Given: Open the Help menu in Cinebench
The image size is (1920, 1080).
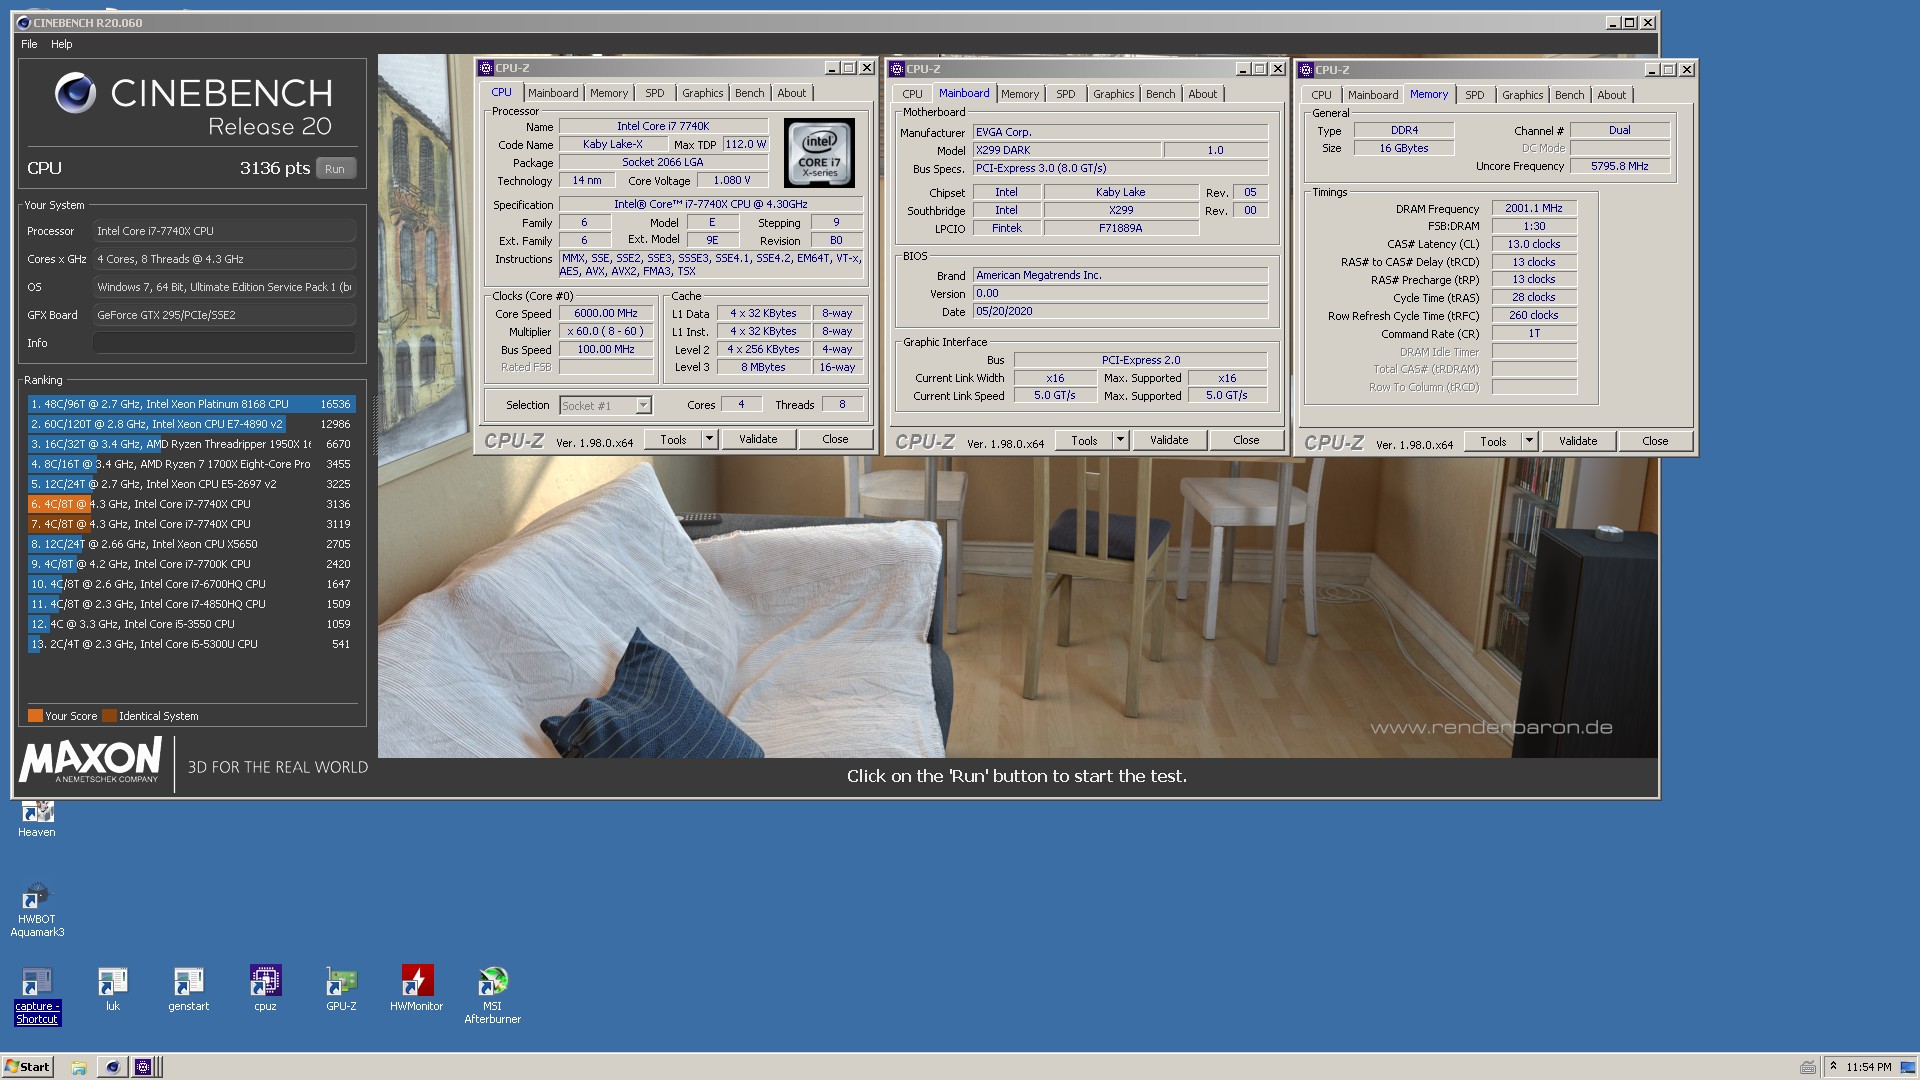Looking at the screenshot, I should pos(62,44).
